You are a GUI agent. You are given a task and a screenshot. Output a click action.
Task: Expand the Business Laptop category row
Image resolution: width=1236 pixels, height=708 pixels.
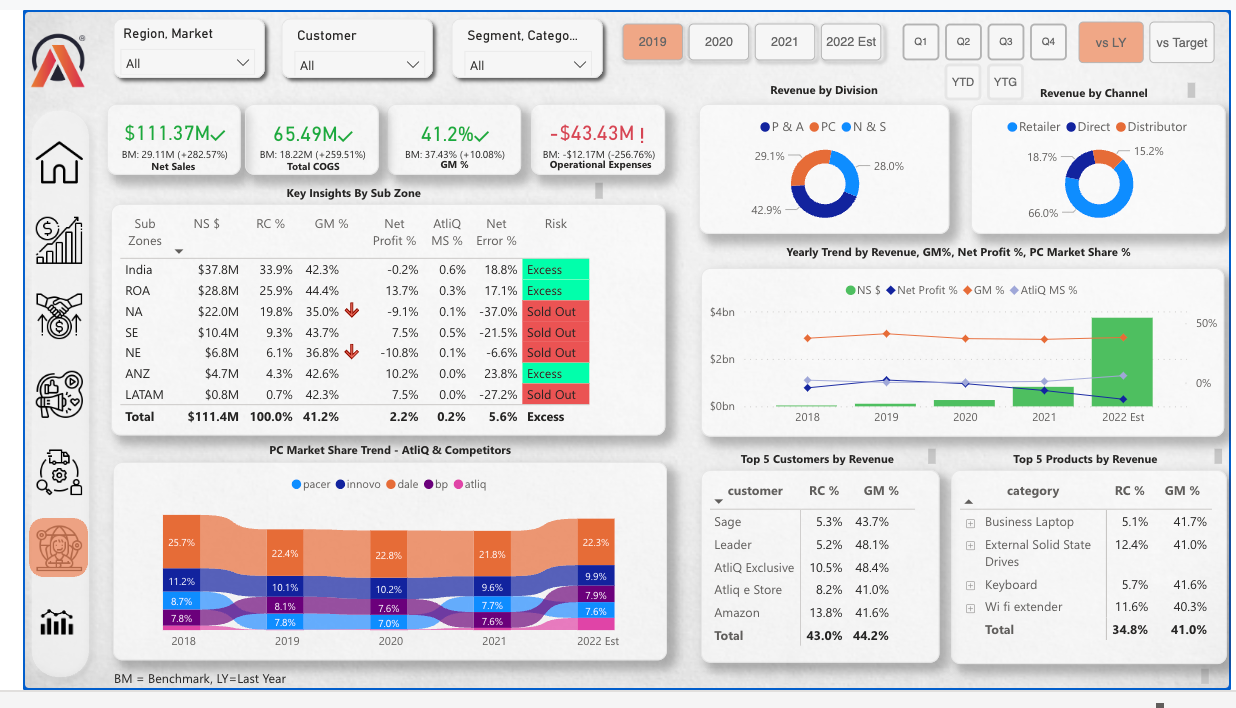(969, 523)
